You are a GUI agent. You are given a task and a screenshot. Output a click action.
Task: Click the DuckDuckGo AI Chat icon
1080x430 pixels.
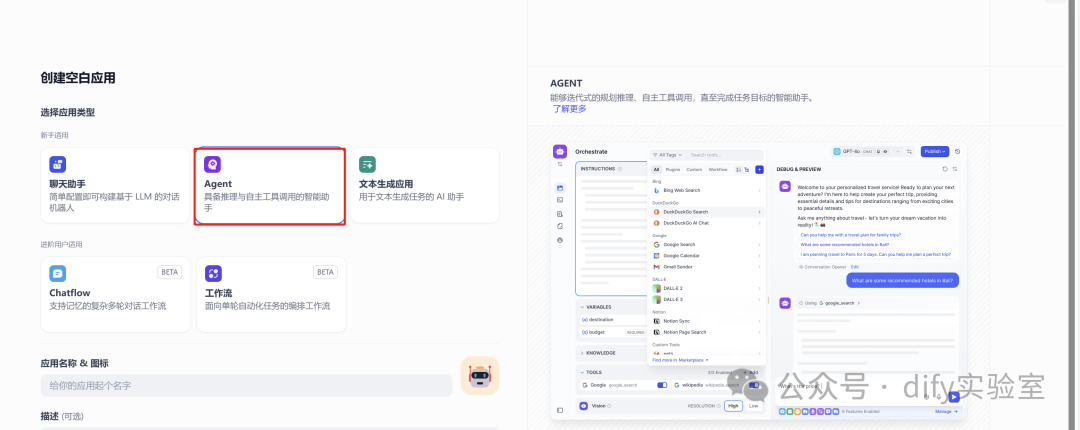[656, 223]
